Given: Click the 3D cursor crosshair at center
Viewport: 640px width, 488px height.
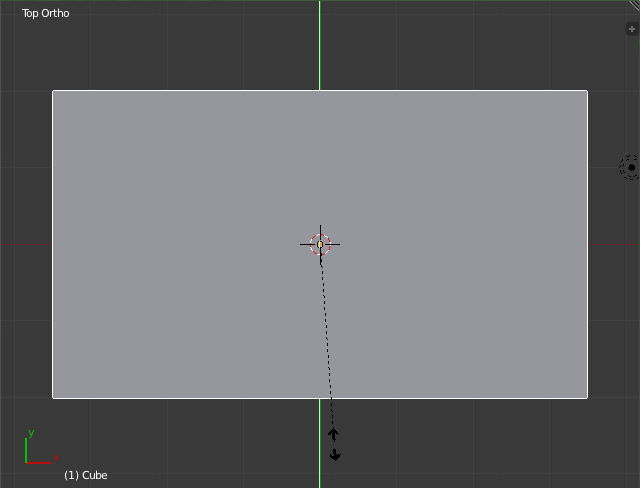Looking at the screenshot, I should (320, 244).
